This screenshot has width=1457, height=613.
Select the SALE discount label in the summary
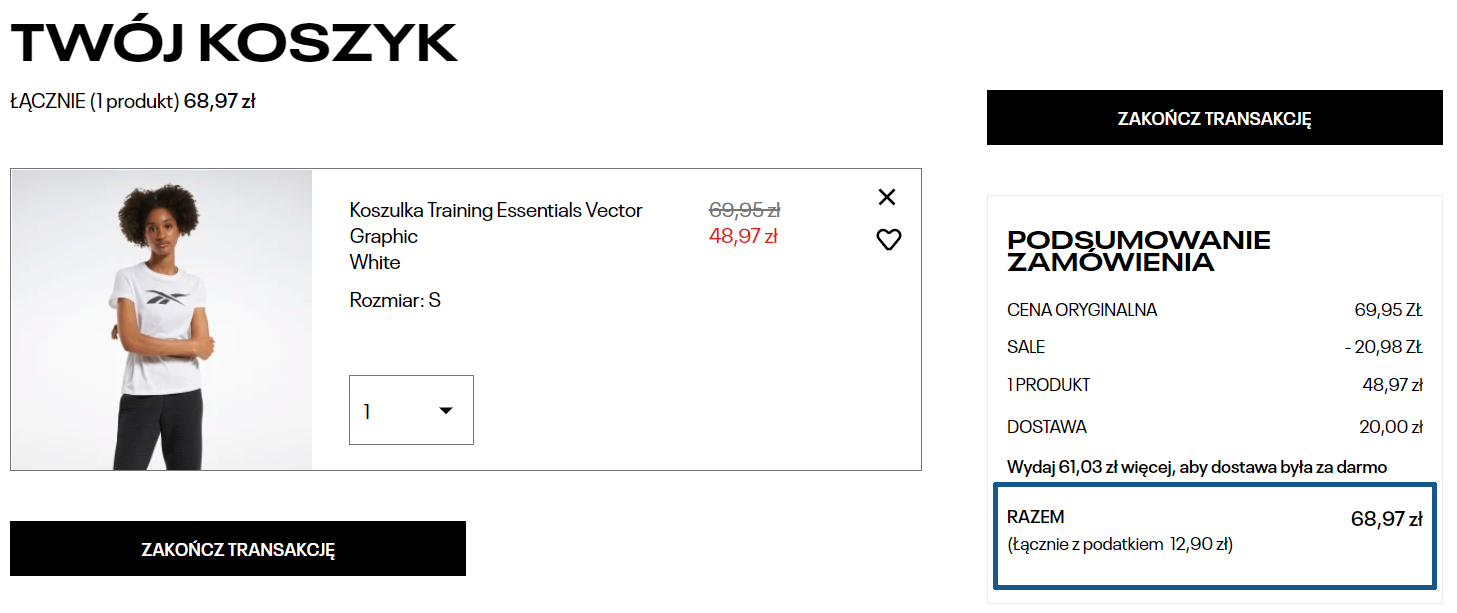[x=1026, y=347]
